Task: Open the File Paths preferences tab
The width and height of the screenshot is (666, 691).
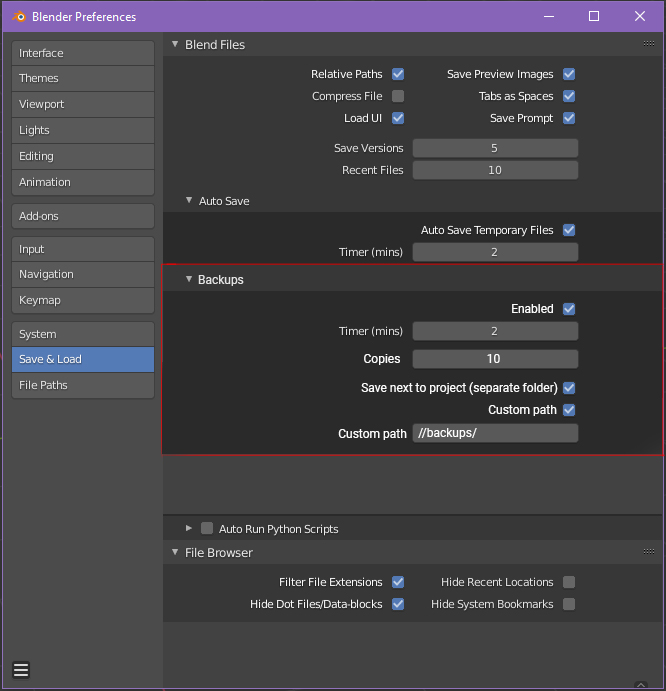Action: (x=83, y=386)
